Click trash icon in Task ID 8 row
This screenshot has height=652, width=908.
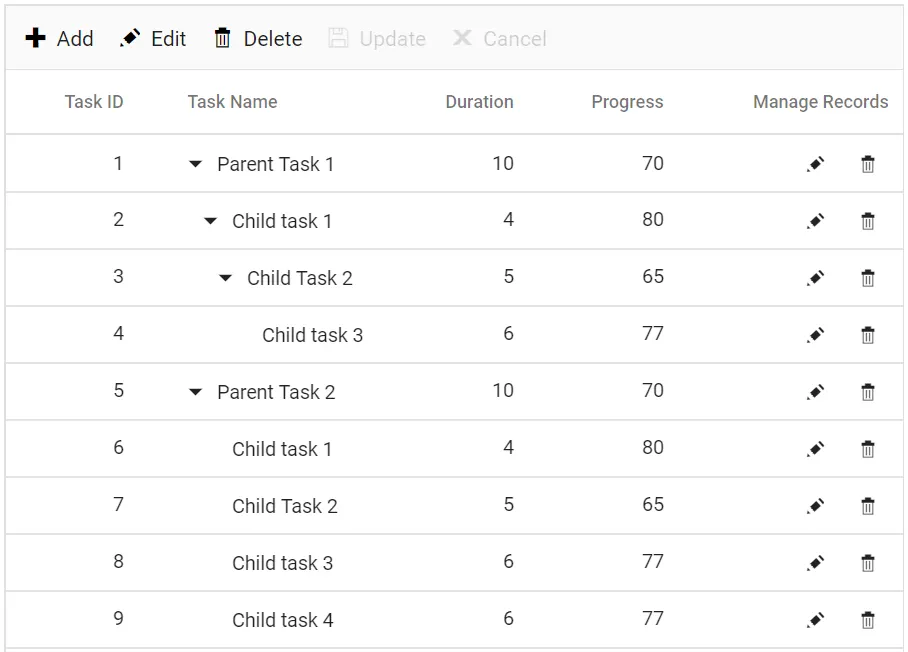pyautogui.click(x=867, y=563)
